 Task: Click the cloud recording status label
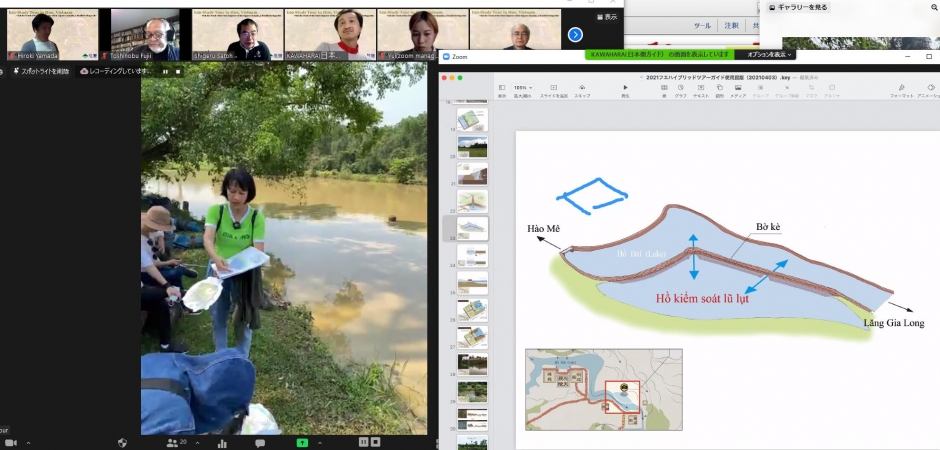tap(117, 71)
